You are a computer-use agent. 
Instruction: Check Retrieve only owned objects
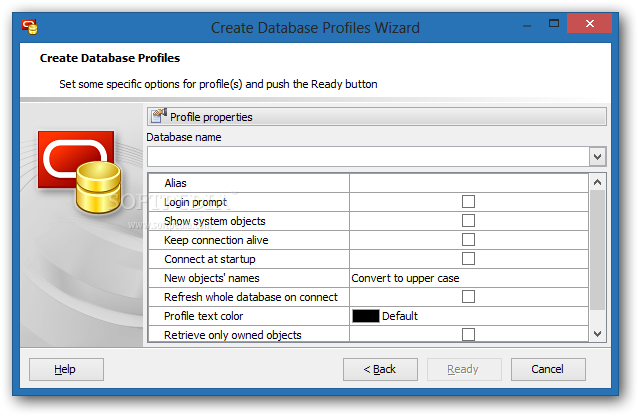point(468,335)
